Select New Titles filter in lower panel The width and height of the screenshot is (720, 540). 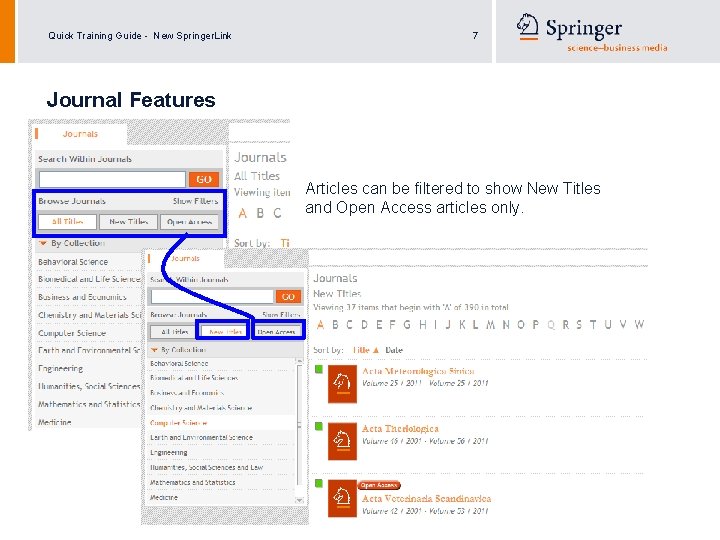click(225, 332)
